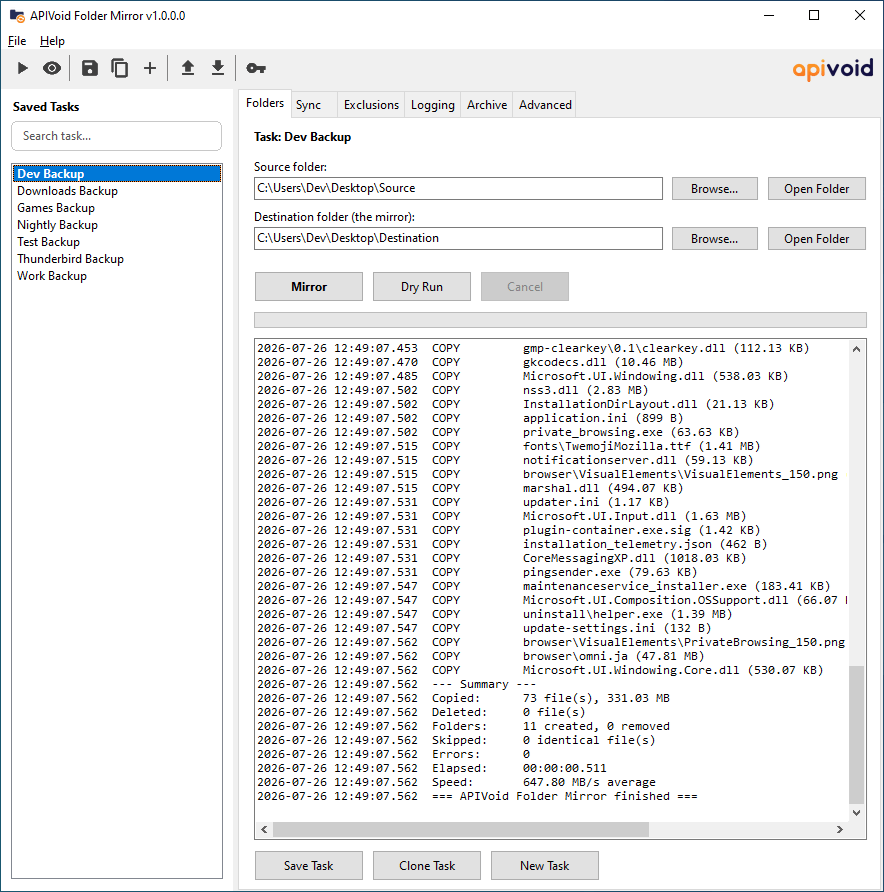Open the Exclusions tab

[x=371, y=105]
